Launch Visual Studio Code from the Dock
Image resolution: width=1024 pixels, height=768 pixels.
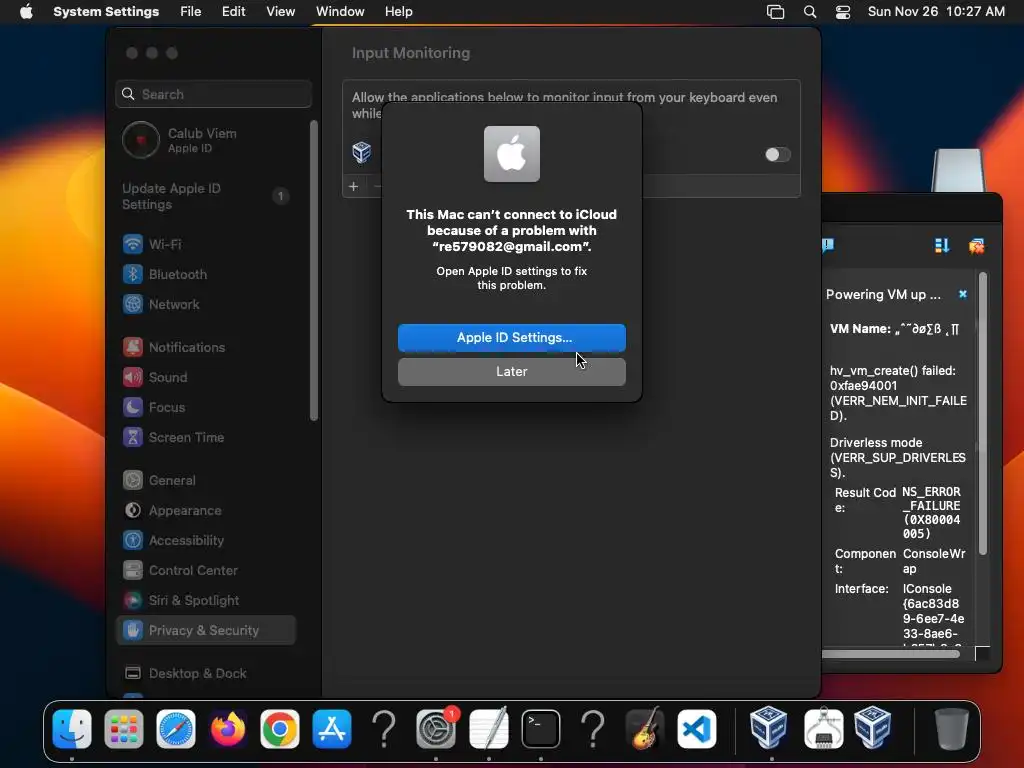click(x=697, y=728)
